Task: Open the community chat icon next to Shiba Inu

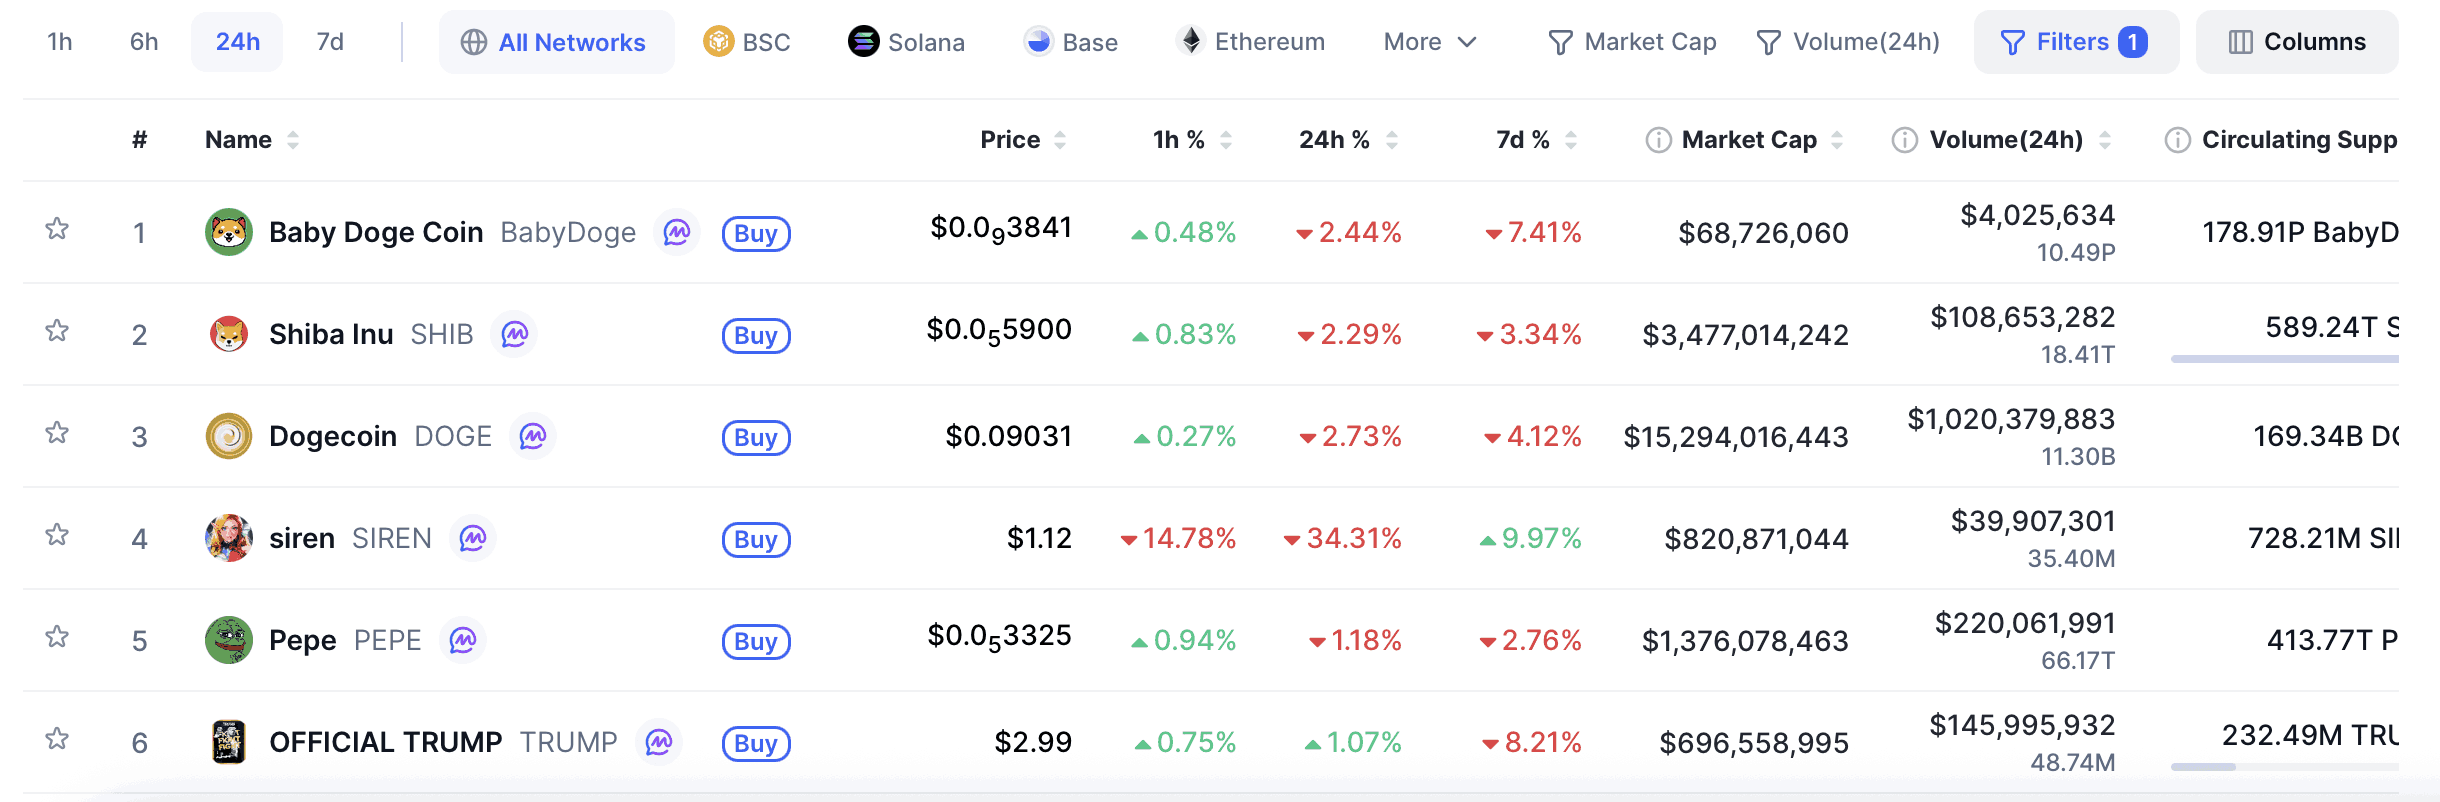Action: [513, 335]
